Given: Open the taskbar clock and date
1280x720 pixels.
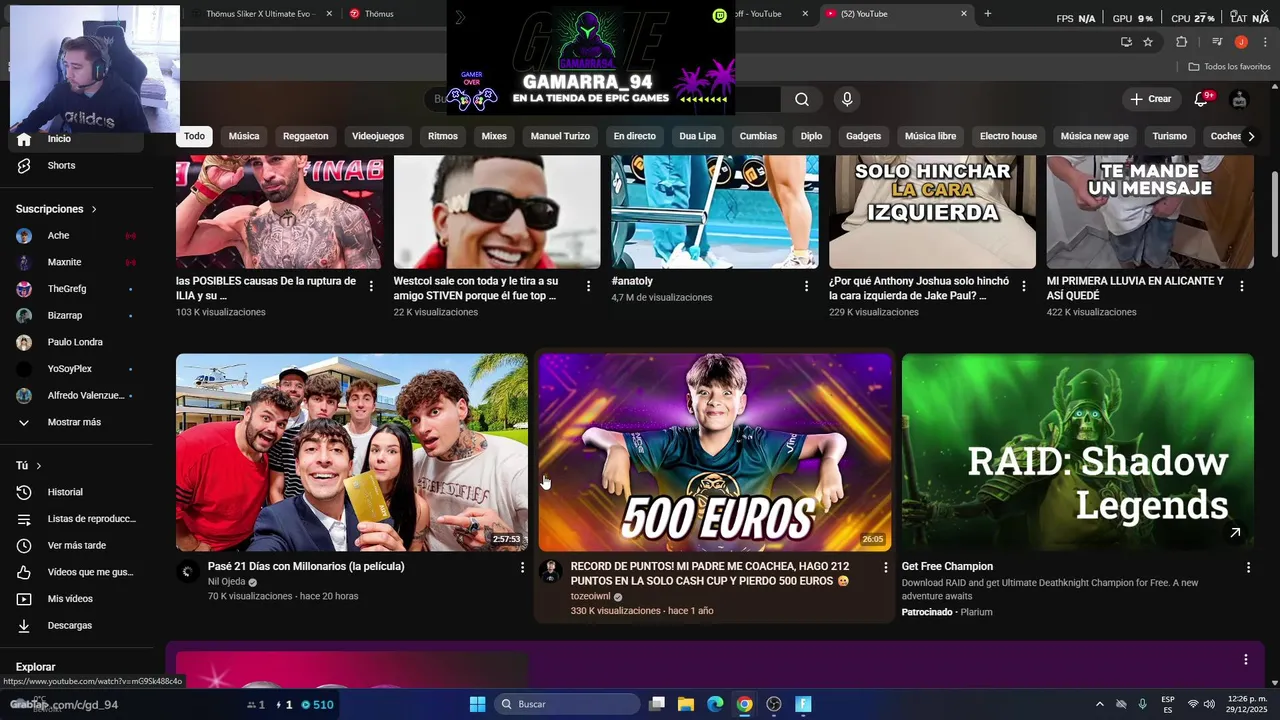Looking at the screenshot, I should pos(1247,704).
